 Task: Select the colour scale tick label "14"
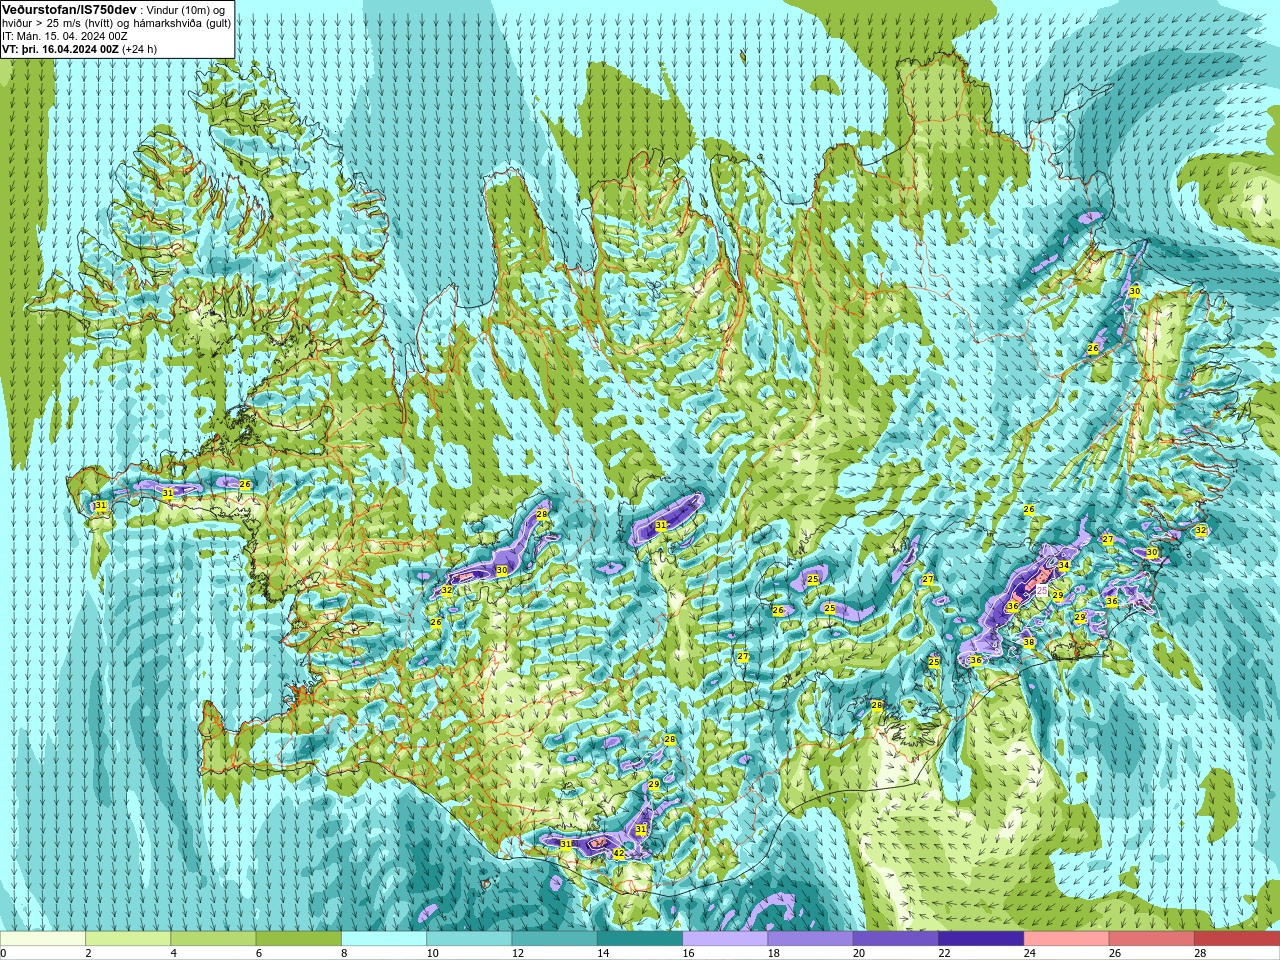pos(603,953)
